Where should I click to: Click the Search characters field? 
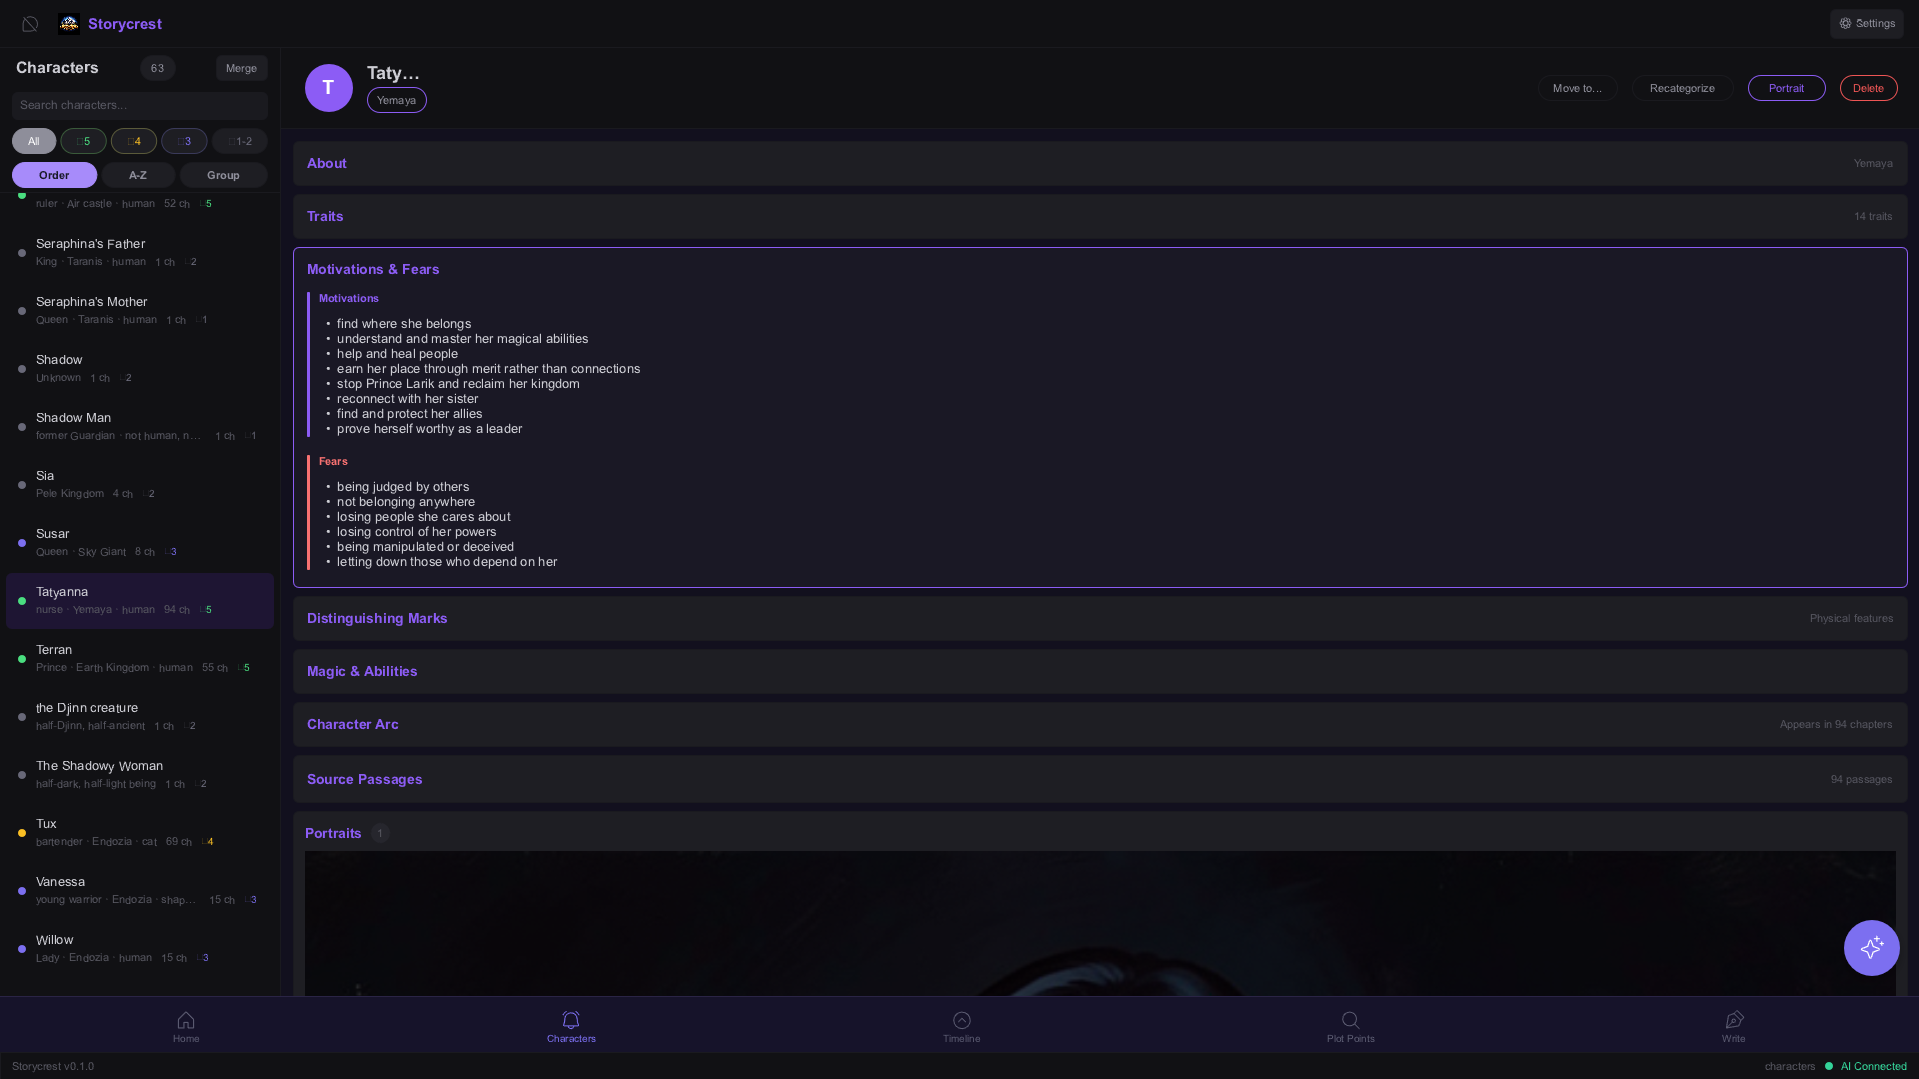pos(139,105)
